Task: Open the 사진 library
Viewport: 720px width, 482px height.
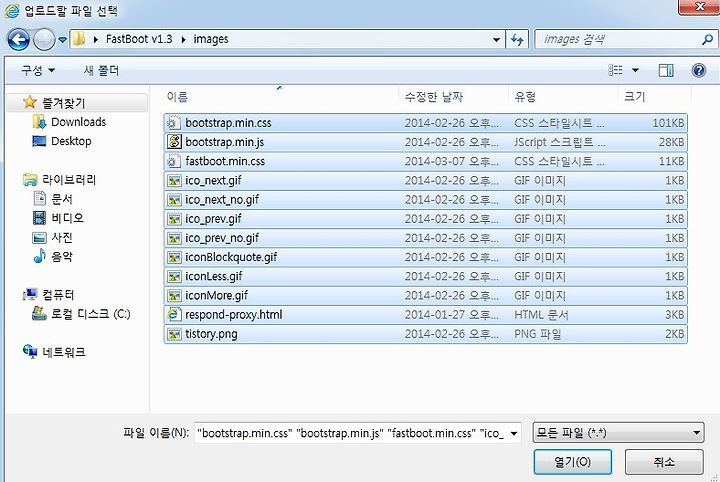Action: coord(62,237)
